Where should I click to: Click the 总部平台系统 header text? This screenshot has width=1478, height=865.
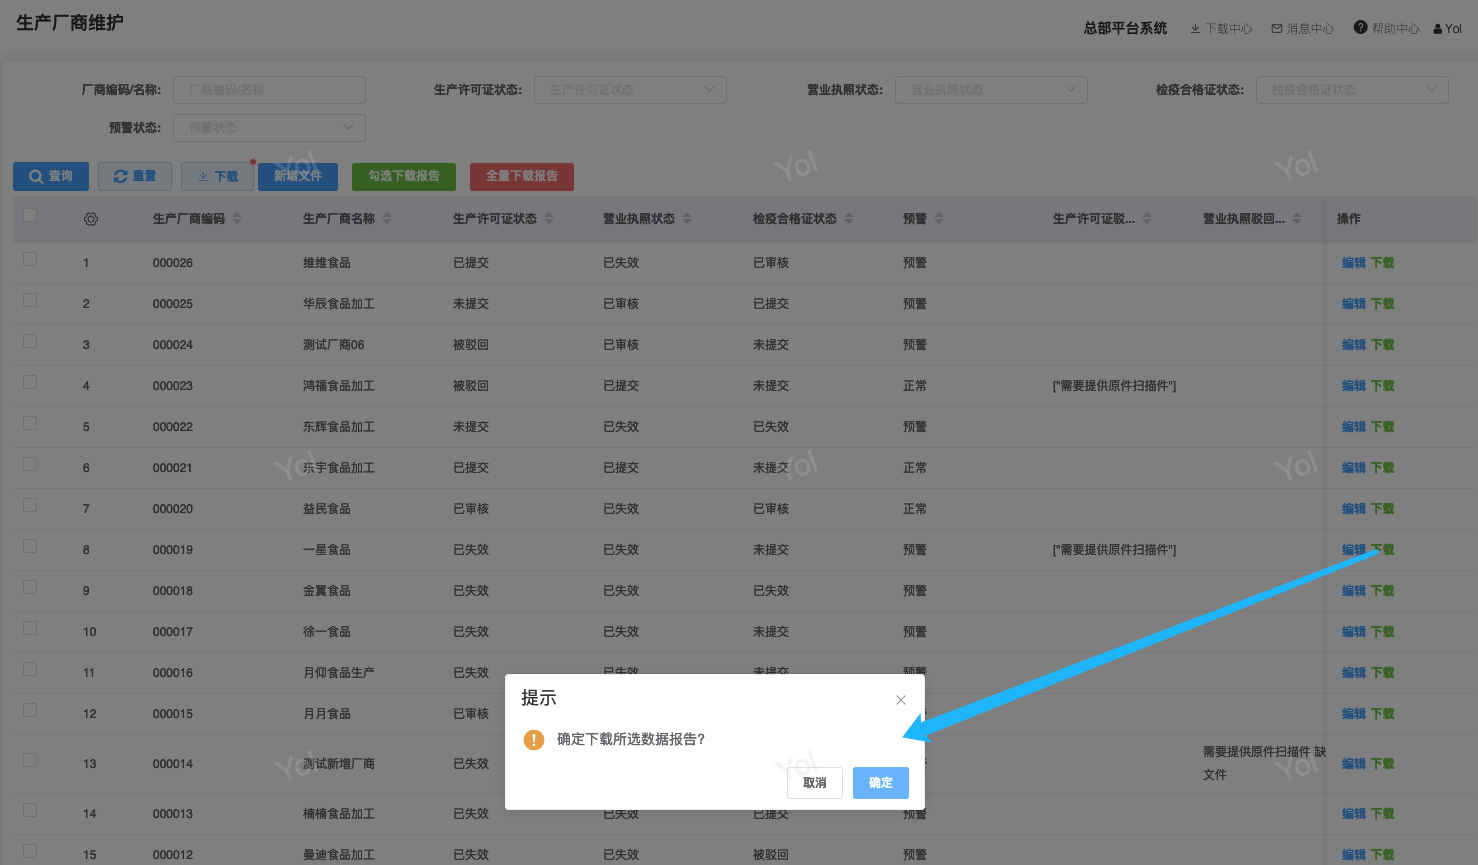[1126, 28]
